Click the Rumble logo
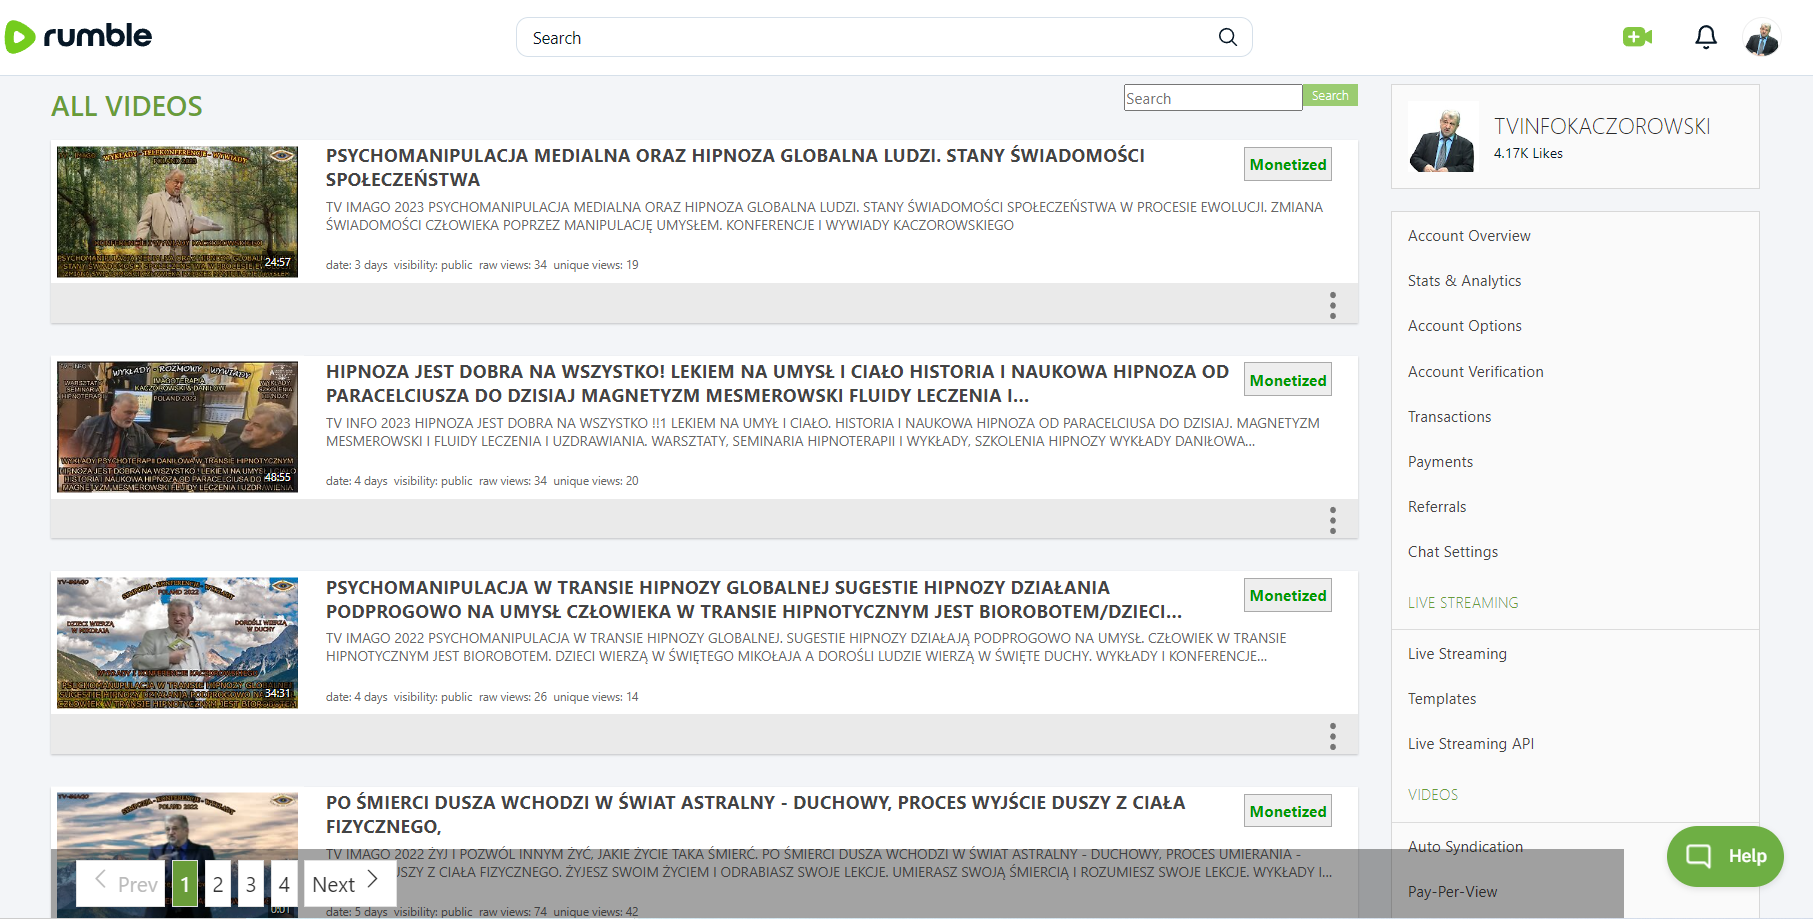 click(78, 37)
